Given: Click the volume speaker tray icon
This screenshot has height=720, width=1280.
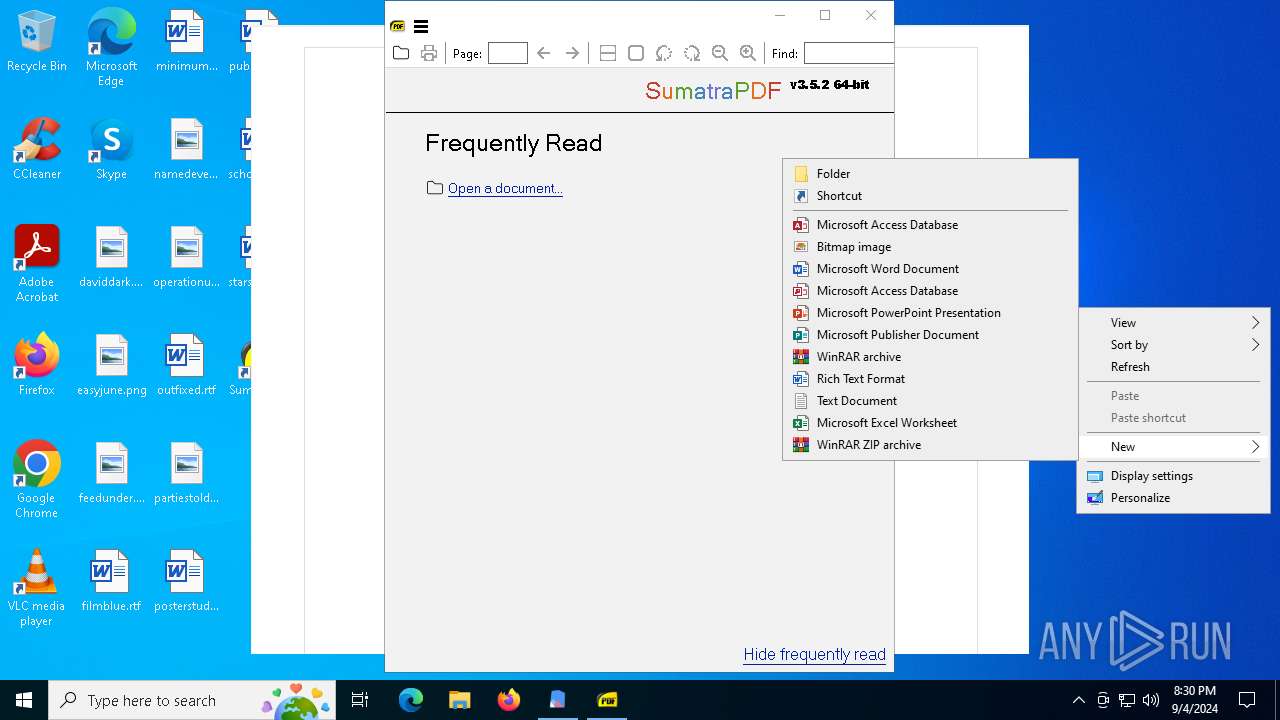Looking at the screenshot, I should click(1150, 700).
